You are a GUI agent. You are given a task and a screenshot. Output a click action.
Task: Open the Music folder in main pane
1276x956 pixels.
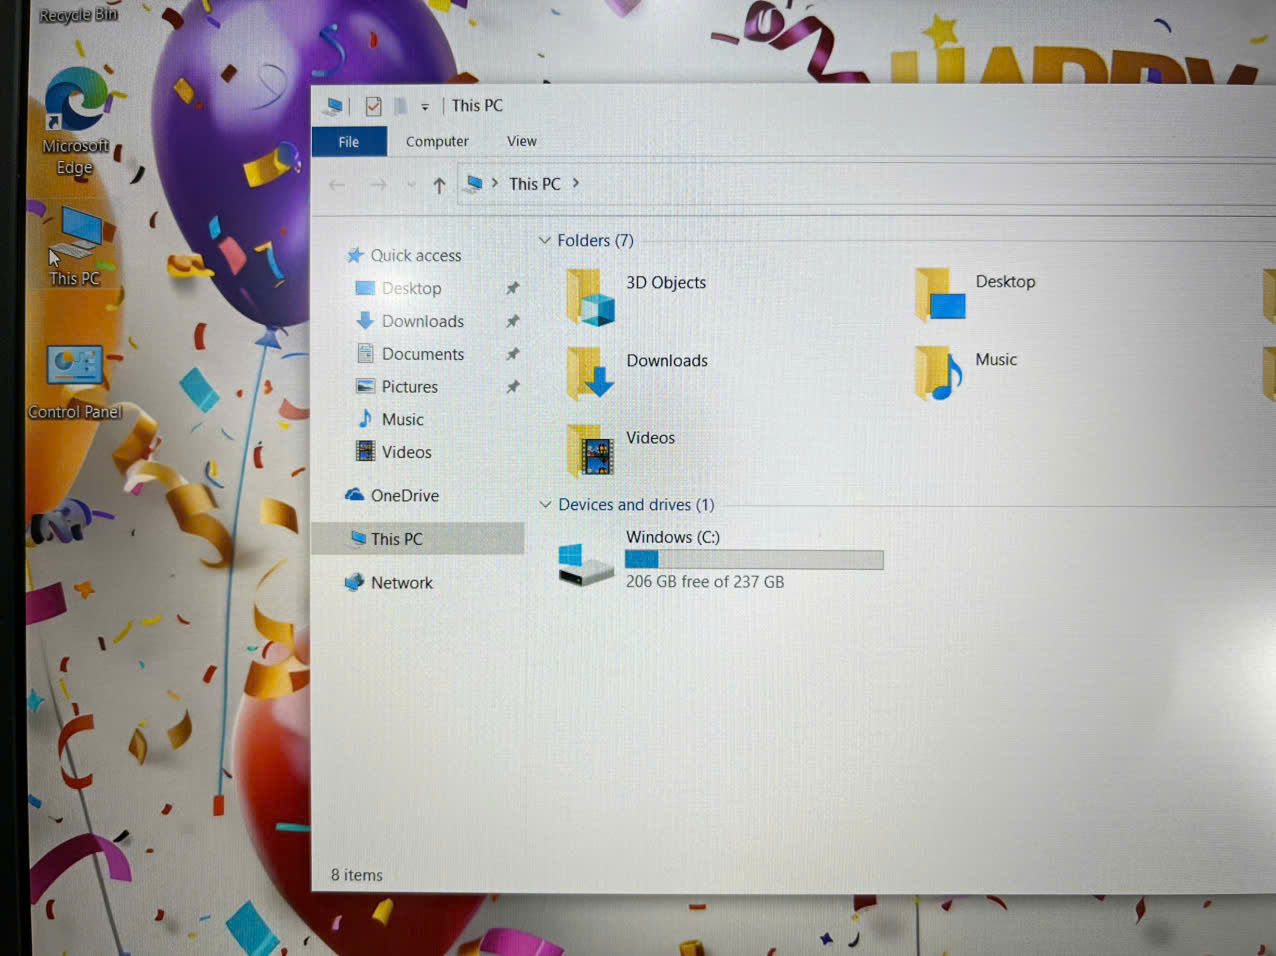tap(939, 374)
